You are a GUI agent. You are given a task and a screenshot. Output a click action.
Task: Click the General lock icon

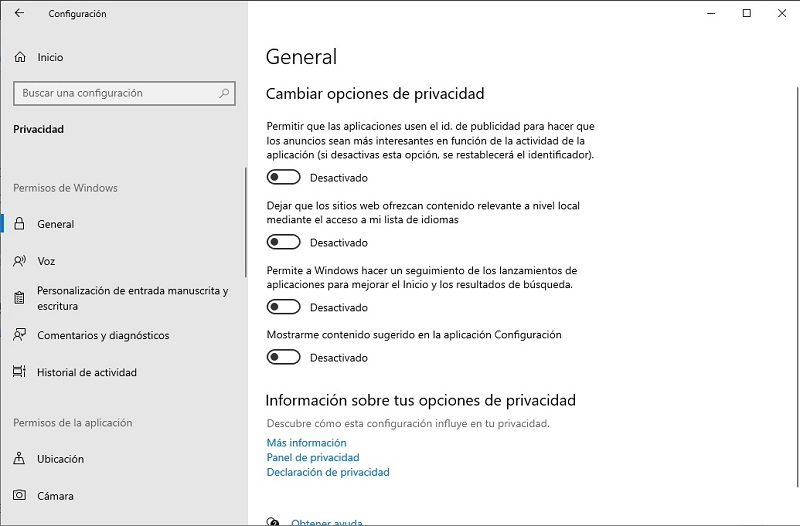20,225
